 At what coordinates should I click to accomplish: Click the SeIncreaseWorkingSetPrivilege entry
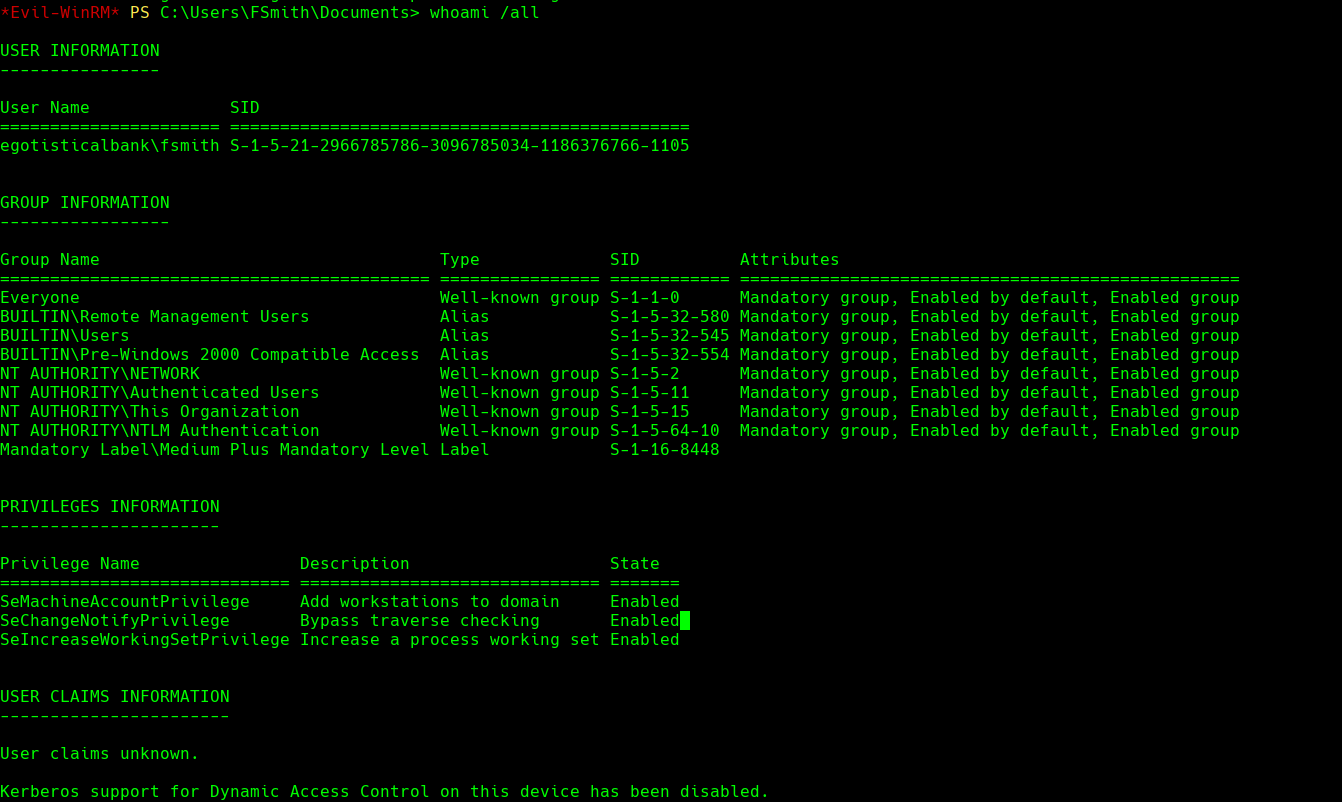pyautogui.click(x=145, y=639)
